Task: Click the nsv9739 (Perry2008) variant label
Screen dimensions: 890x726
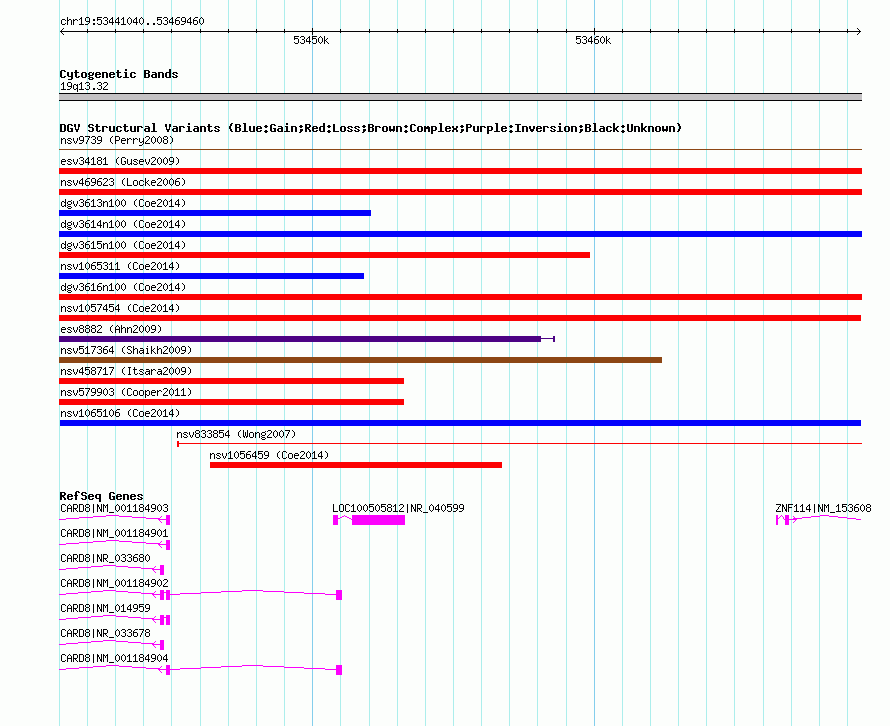Action: click(x=117, y=140)
